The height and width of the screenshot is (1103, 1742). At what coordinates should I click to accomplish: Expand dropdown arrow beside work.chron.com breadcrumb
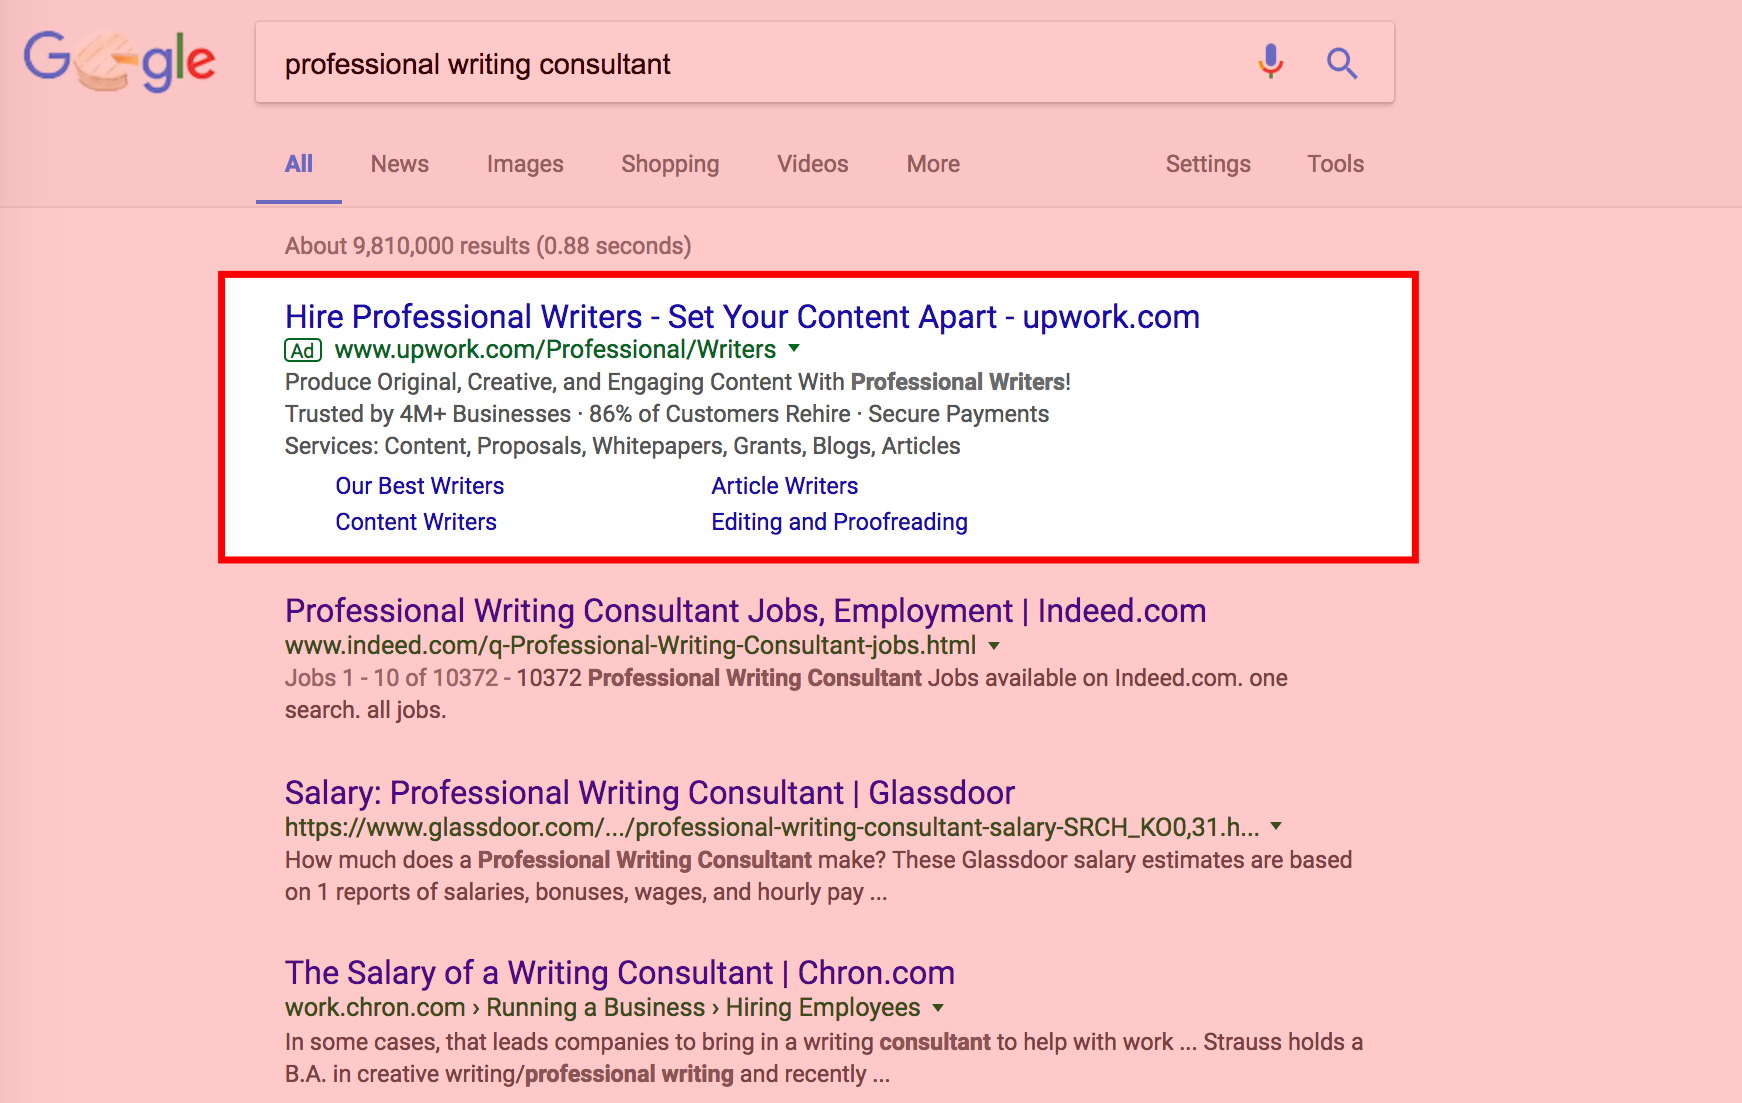(938, 1008)
